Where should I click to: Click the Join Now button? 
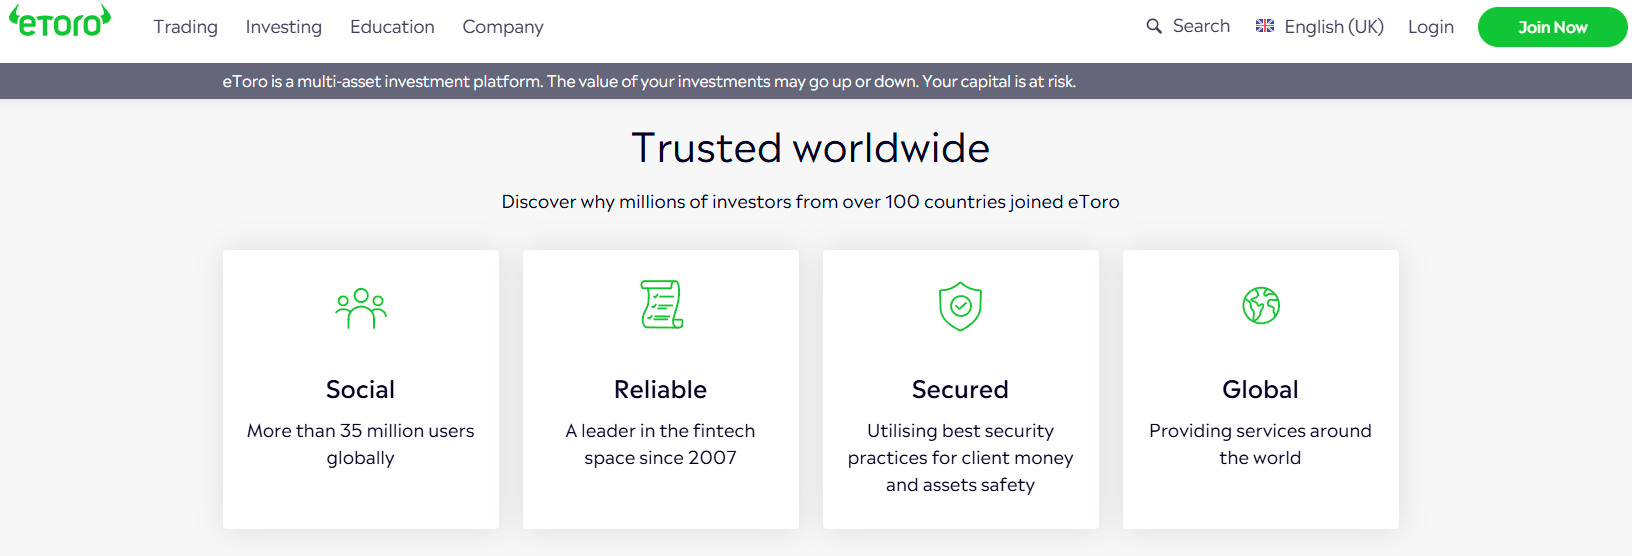click(x=1553, y=27)
